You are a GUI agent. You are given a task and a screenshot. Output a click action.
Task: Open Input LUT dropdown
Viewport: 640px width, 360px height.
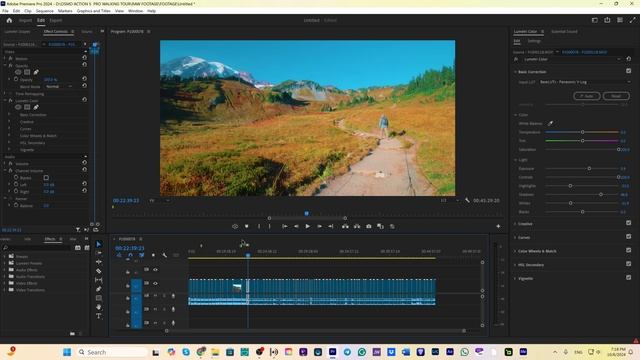[x=584, y=82]
